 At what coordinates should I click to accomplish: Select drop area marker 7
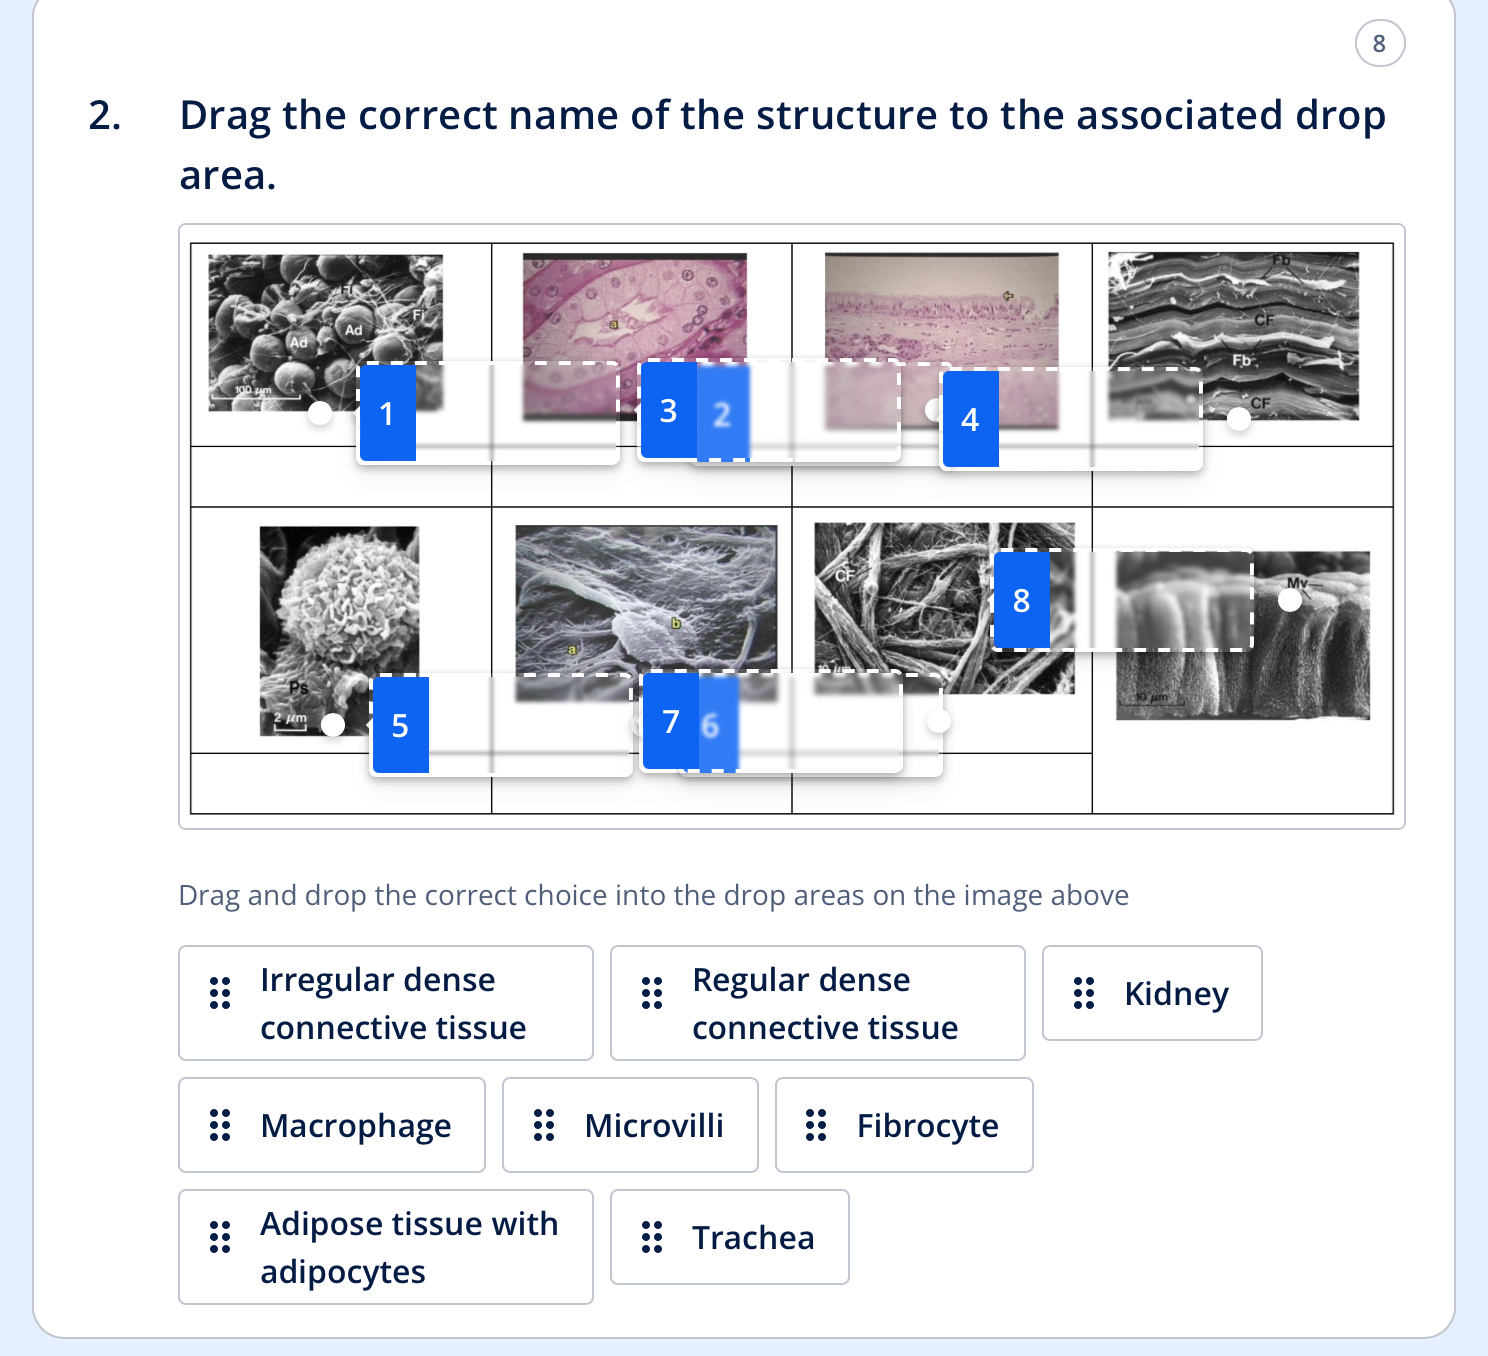point(671,722)
